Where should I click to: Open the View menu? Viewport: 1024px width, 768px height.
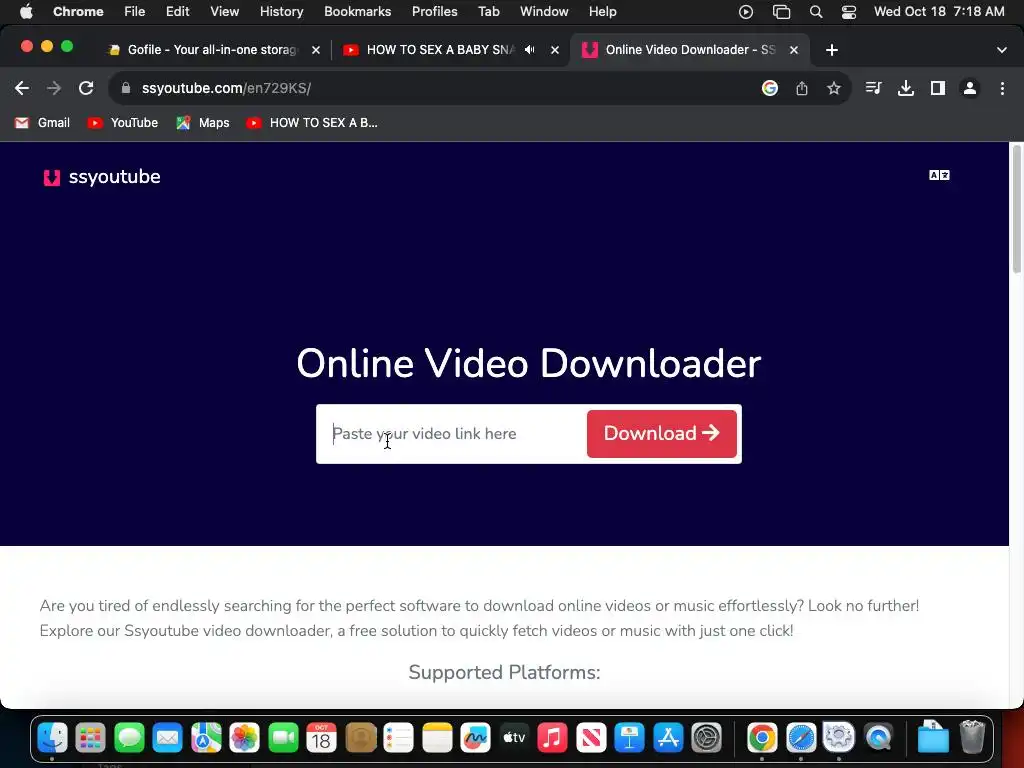tap(224, 12)
